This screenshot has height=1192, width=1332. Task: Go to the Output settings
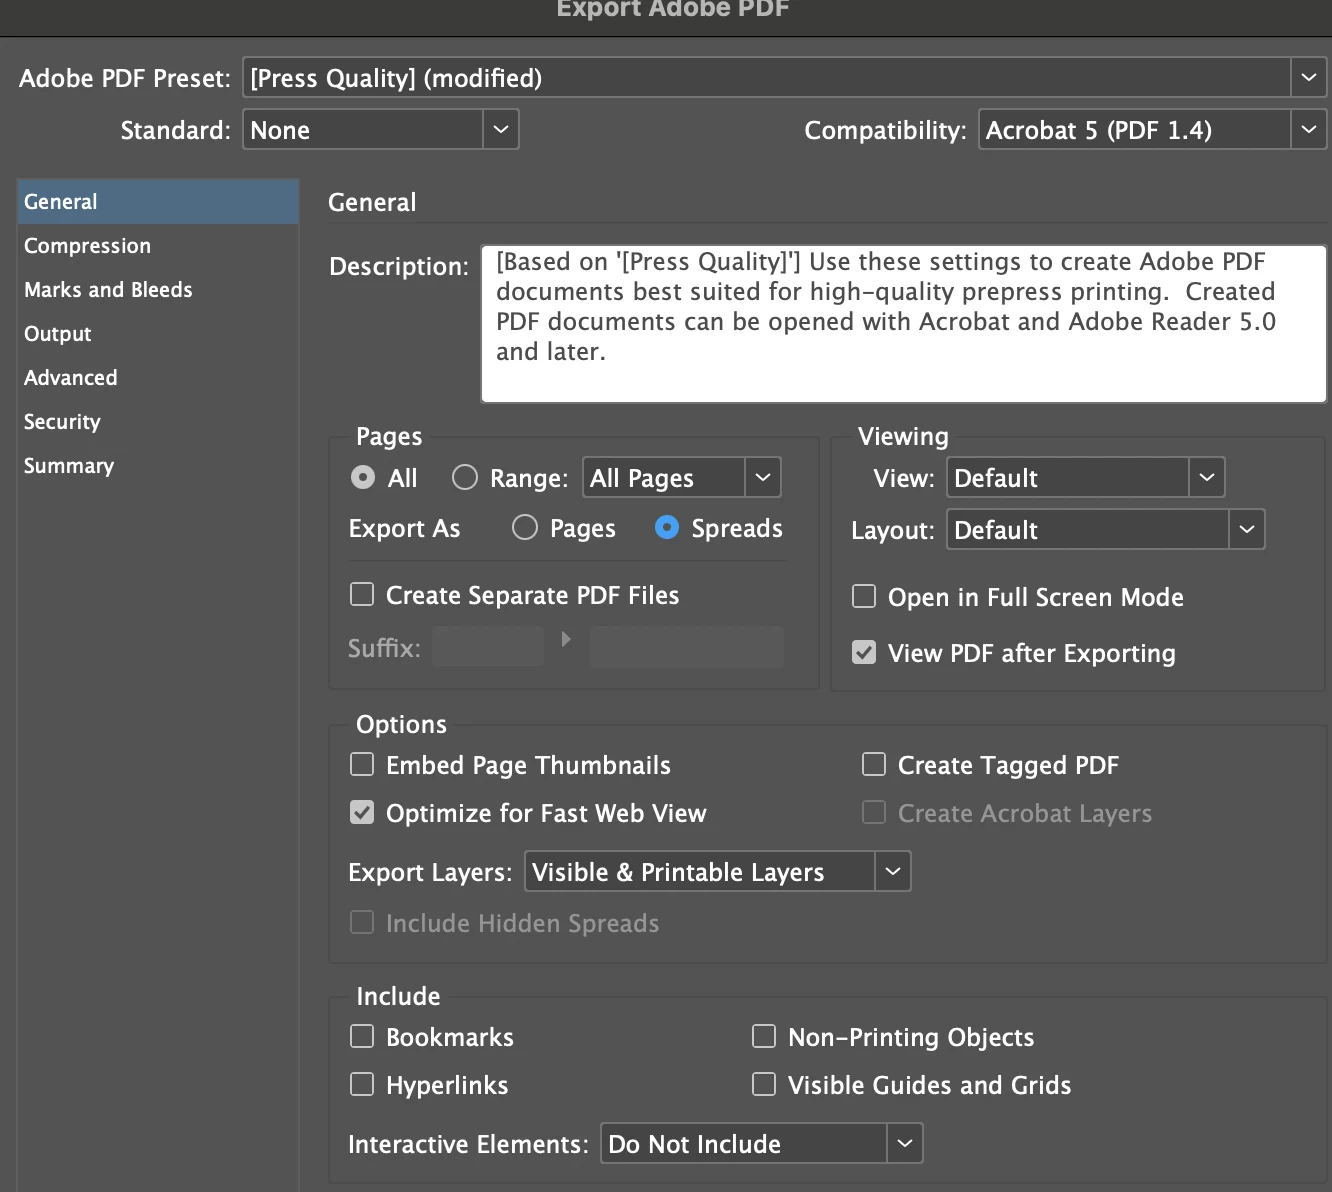point(158,334)
